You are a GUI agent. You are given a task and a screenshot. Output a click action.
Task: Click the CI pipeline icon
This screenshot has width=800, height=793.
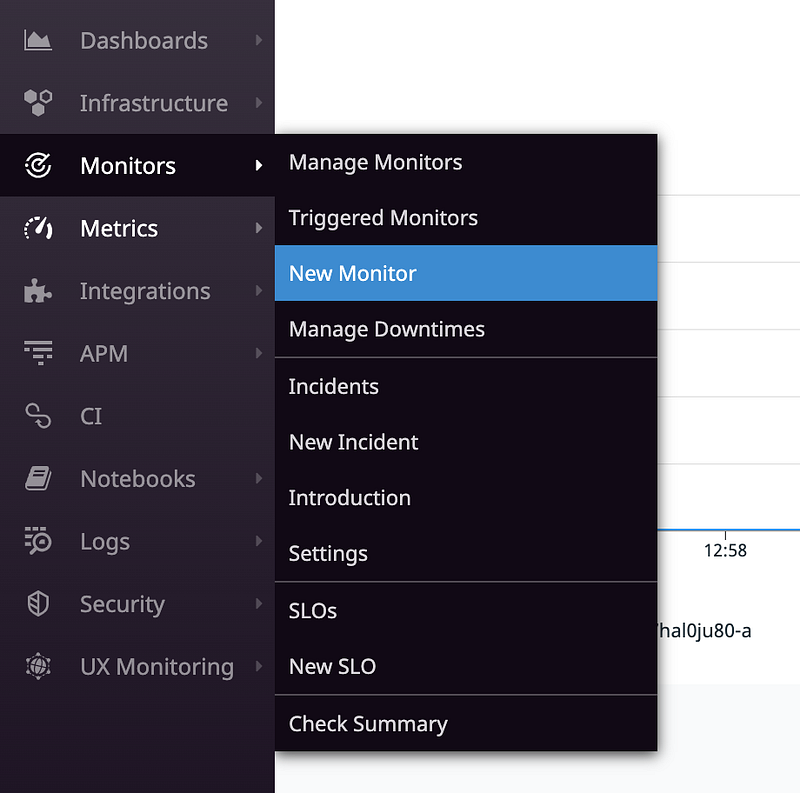[38, 416]
